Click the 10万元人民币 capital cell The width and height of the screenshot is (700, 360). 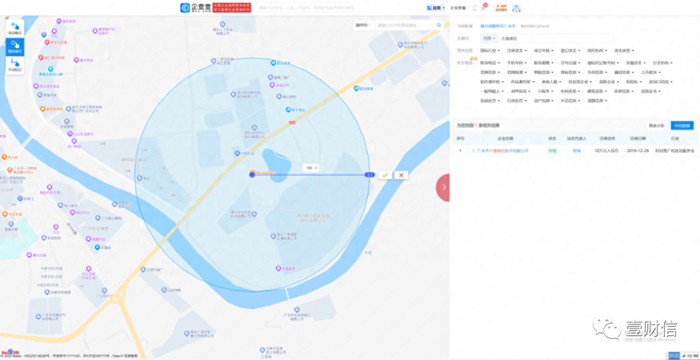607,151
